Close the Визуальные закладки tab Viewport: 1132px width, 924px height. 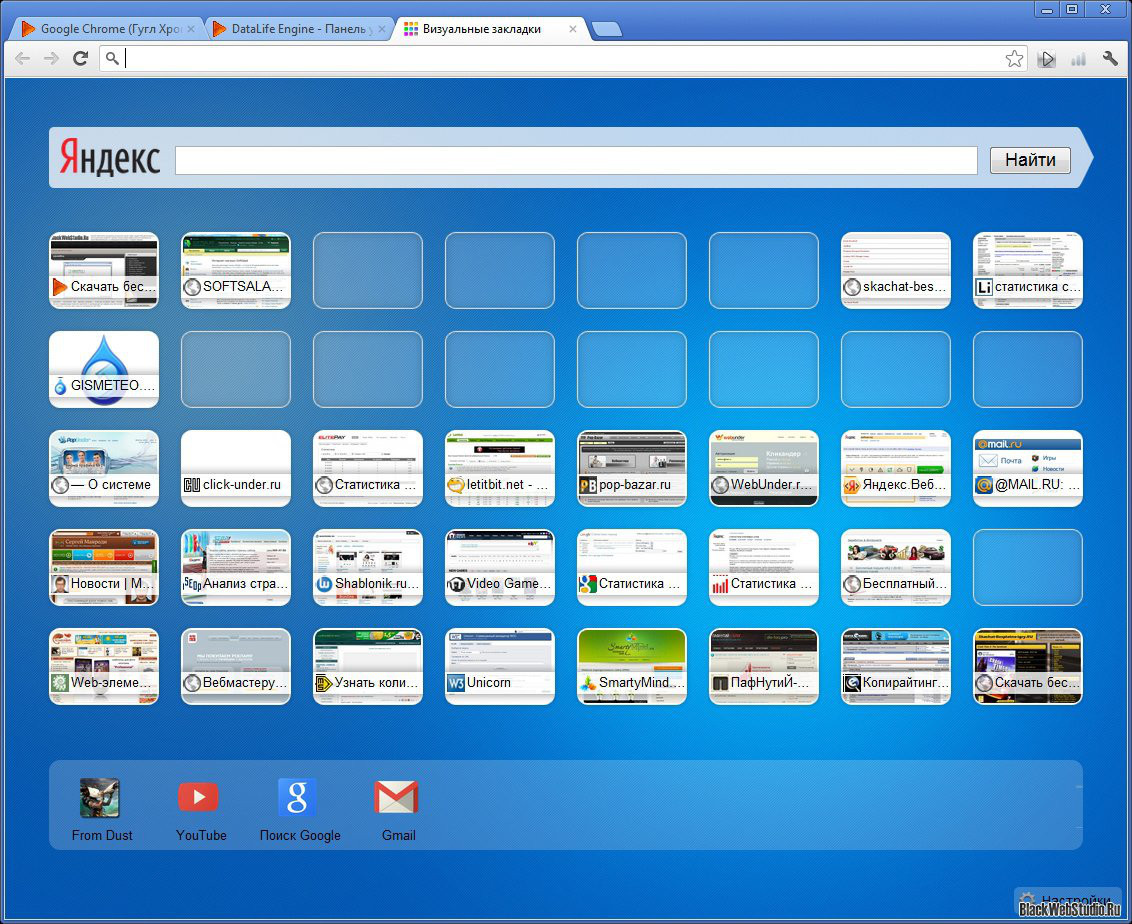tap(573, 29)
